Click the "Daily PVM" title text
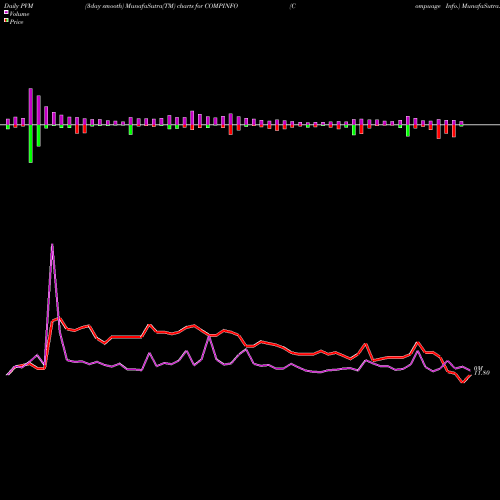This screenshot has width=500, height=500. (x=19, y=6)
